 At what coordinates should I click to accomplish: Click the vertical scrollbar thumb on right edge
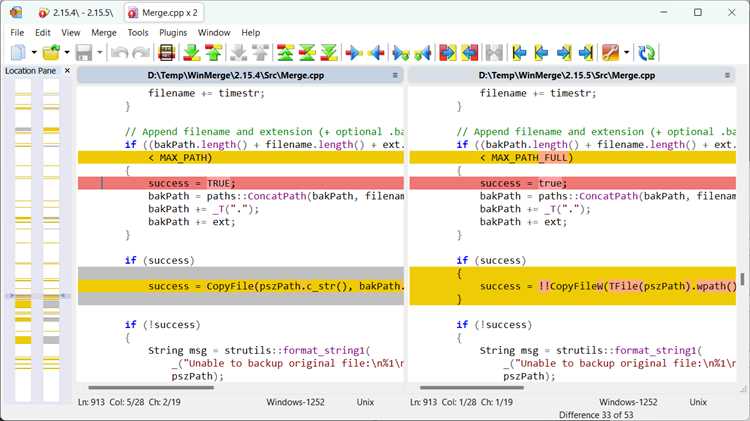pos(742,279)
